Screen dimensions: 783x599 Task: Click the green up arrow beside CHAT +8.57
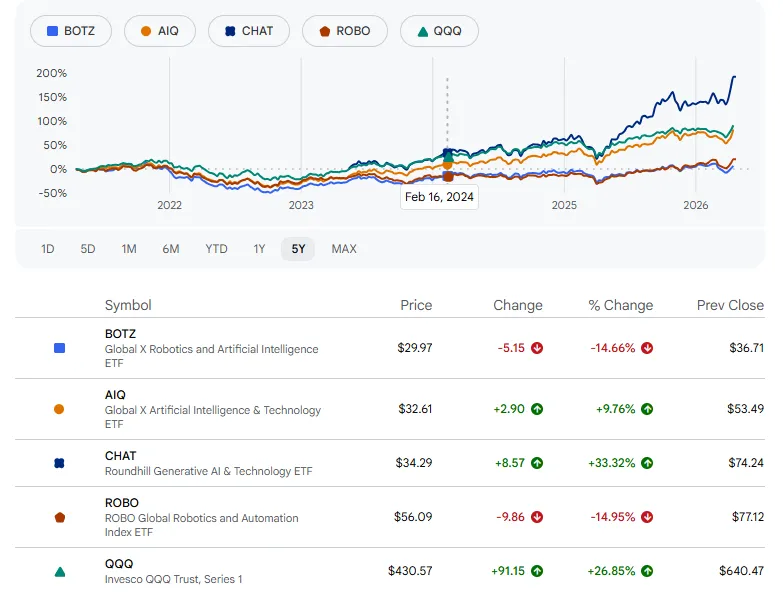click(x=537, y=463)
